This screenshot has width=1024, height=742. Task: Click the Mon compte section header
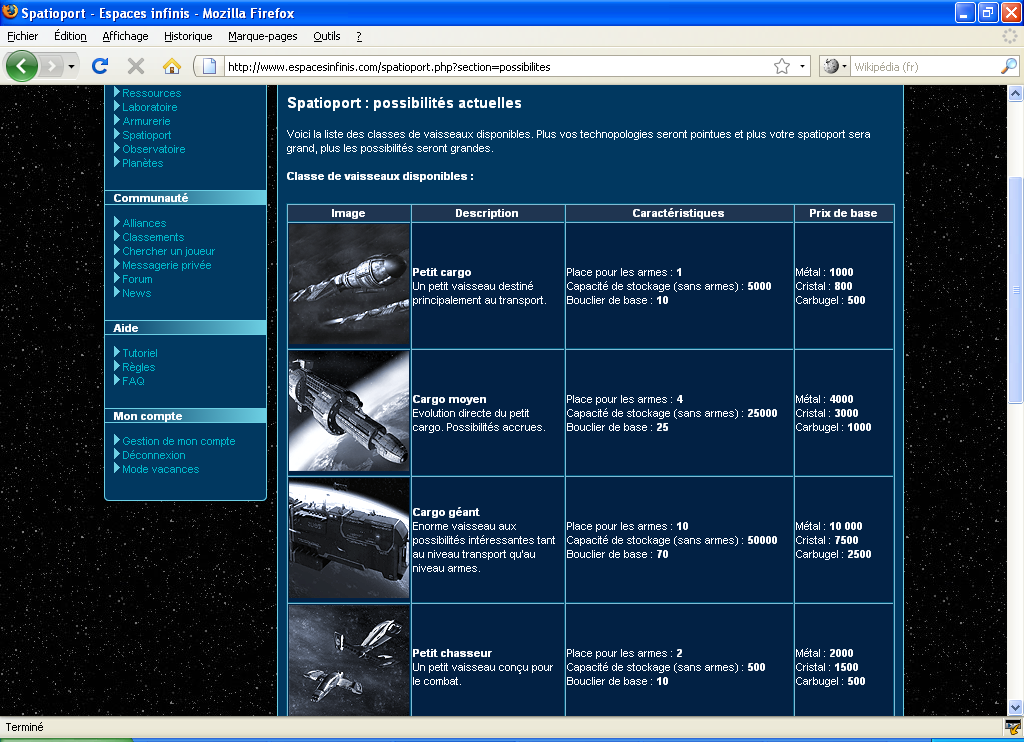click(185, 416)
